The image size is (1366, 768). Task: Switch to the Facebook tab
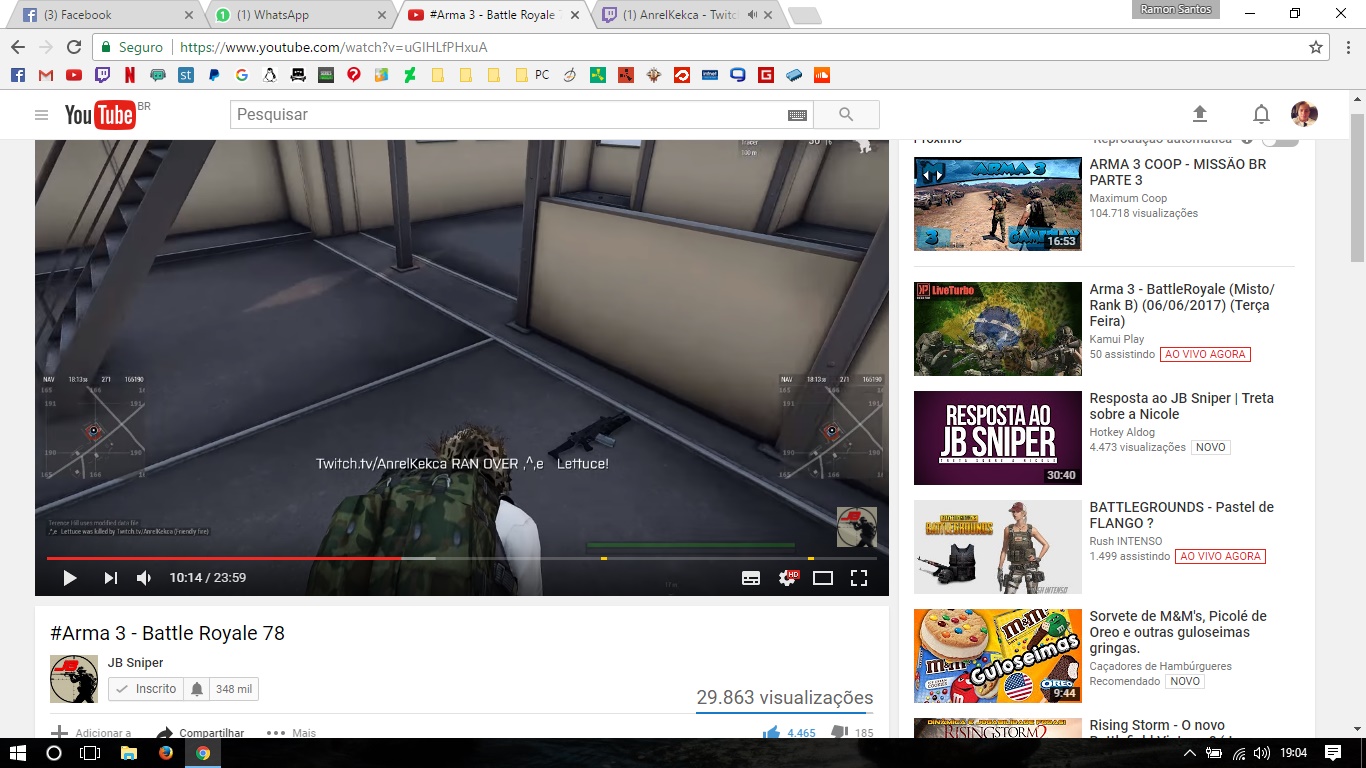click(107, 15)
